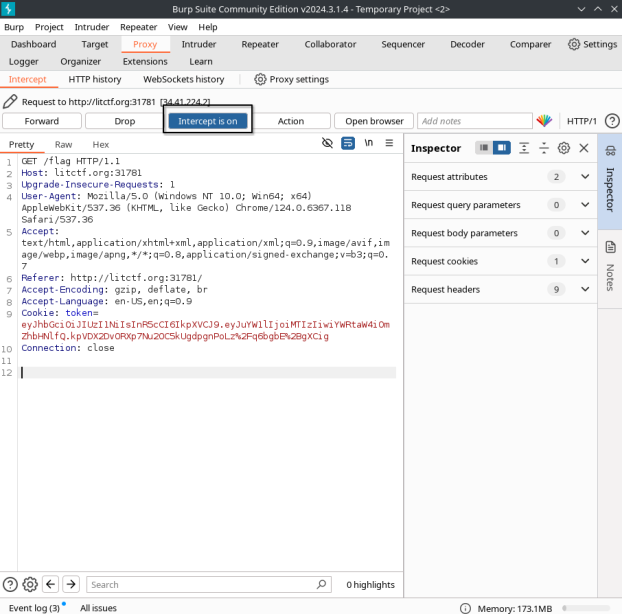Collapse all Inspector sections icon
The image size is (622, 614).
click(x=544, y=148)
